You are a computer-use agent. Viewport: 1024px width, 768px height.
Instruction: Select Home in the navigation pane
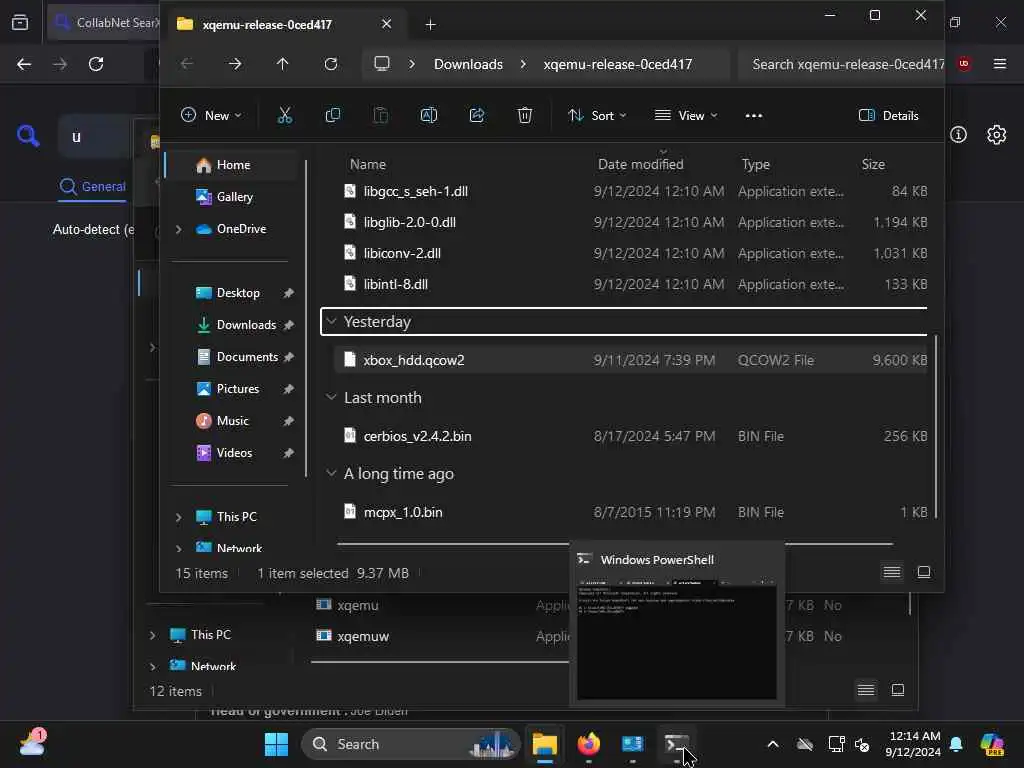(x=232, y=165)
